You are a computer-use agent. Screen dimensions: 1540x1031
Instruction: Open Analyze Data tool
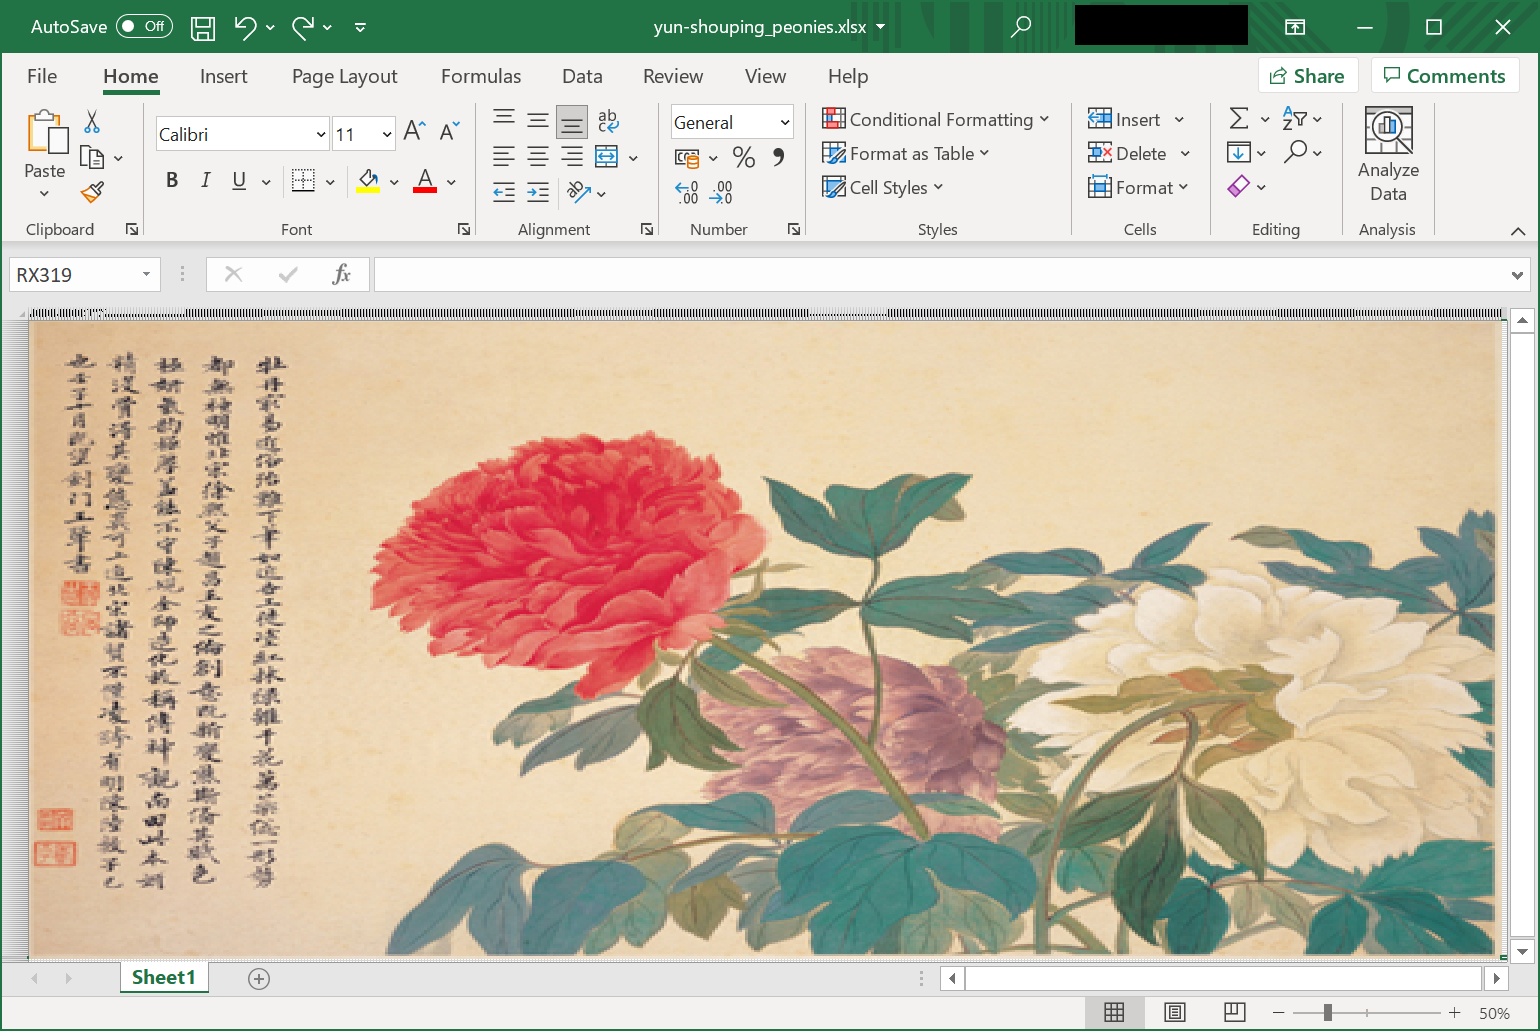(x=1388, y=155)
